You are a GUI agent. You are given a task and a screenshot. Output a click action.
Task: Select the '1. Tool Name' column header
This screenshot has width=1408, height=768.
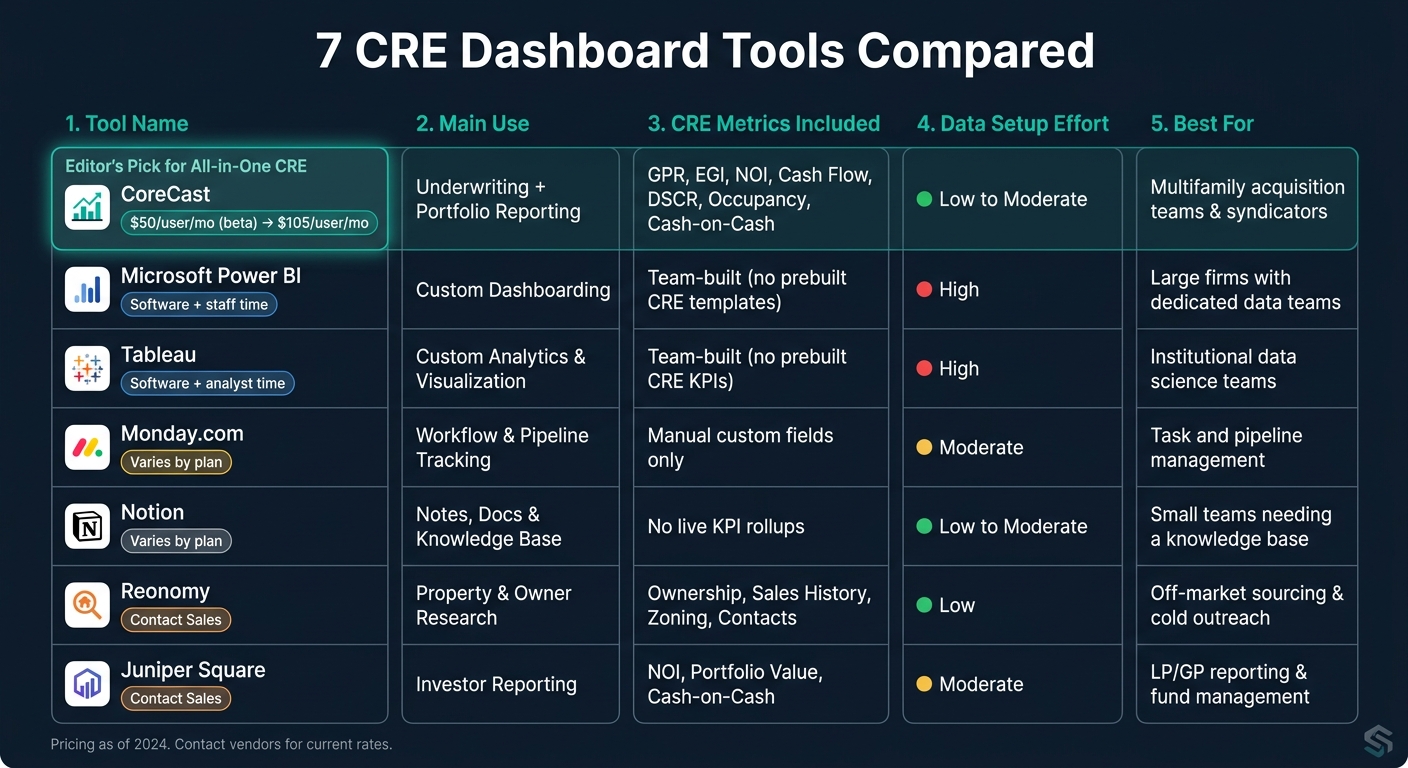[x=127, y=124]
